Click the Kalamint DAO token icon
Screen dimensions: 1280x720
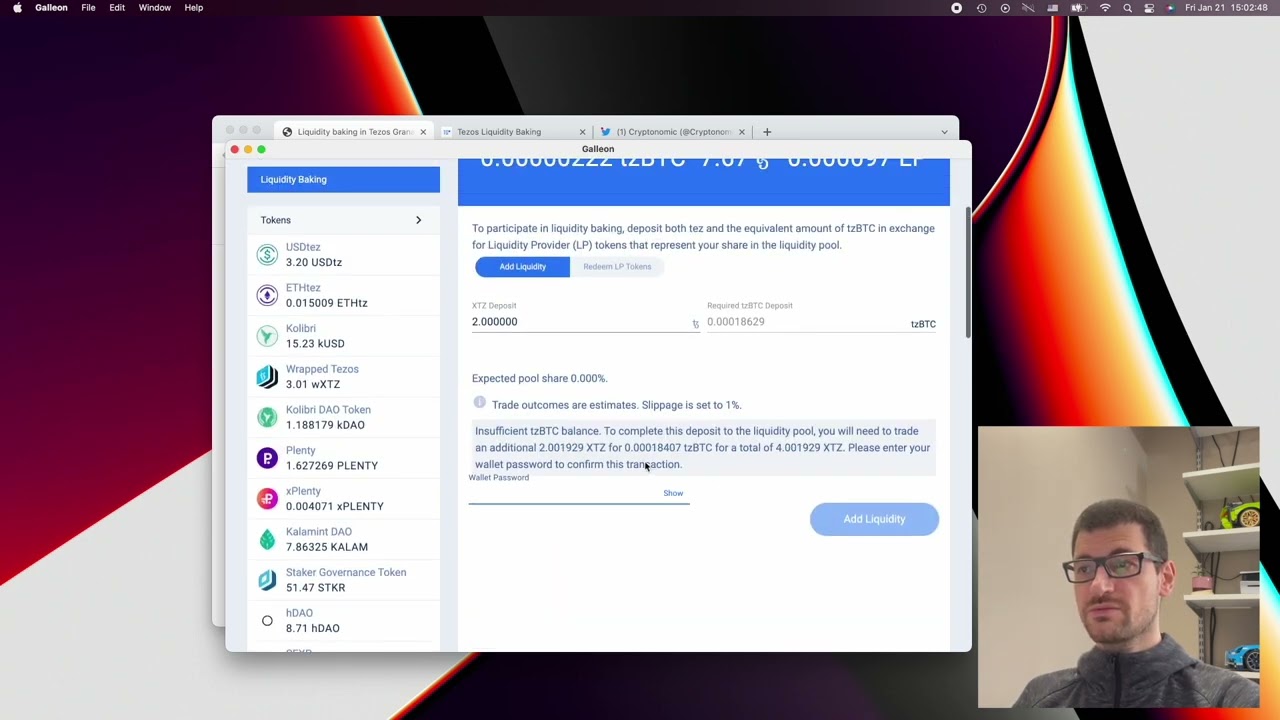pos(267,539)
